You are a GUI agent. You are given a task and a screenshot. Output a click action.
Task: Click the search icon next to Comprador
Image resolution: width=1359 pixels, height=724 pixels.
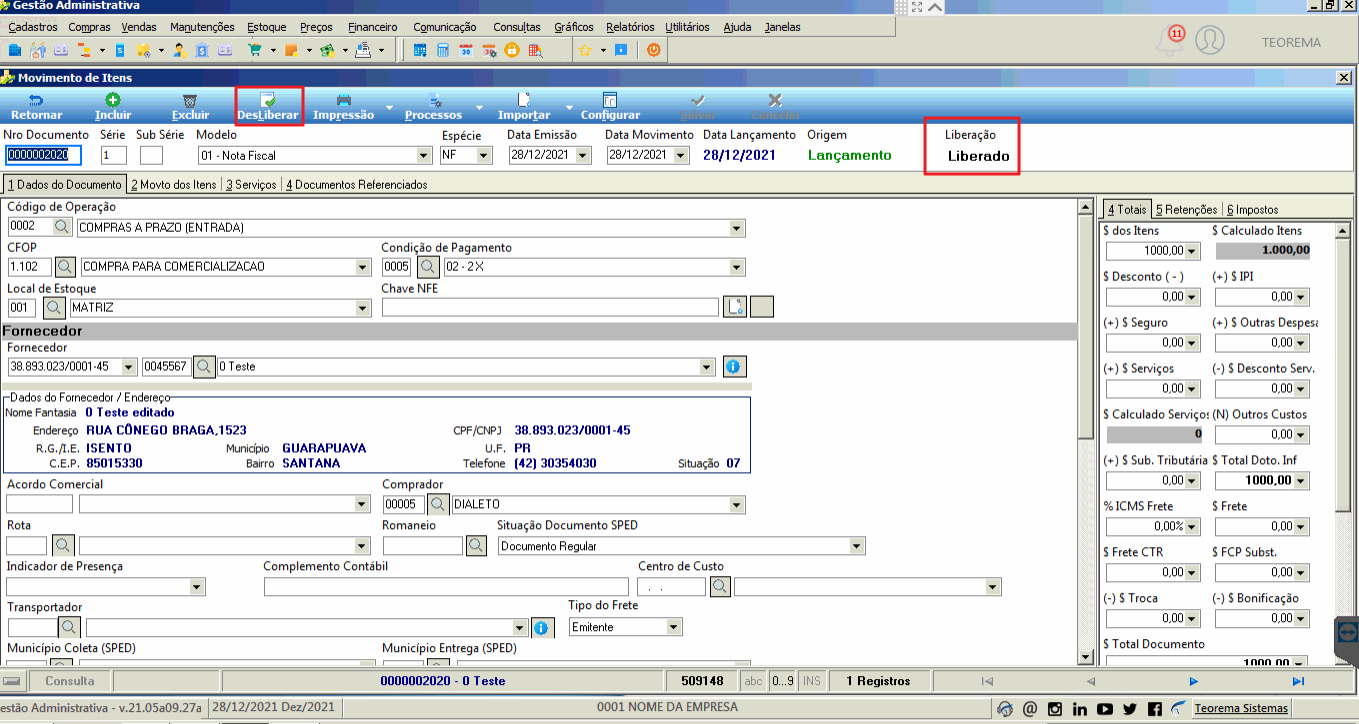(438, 504)
